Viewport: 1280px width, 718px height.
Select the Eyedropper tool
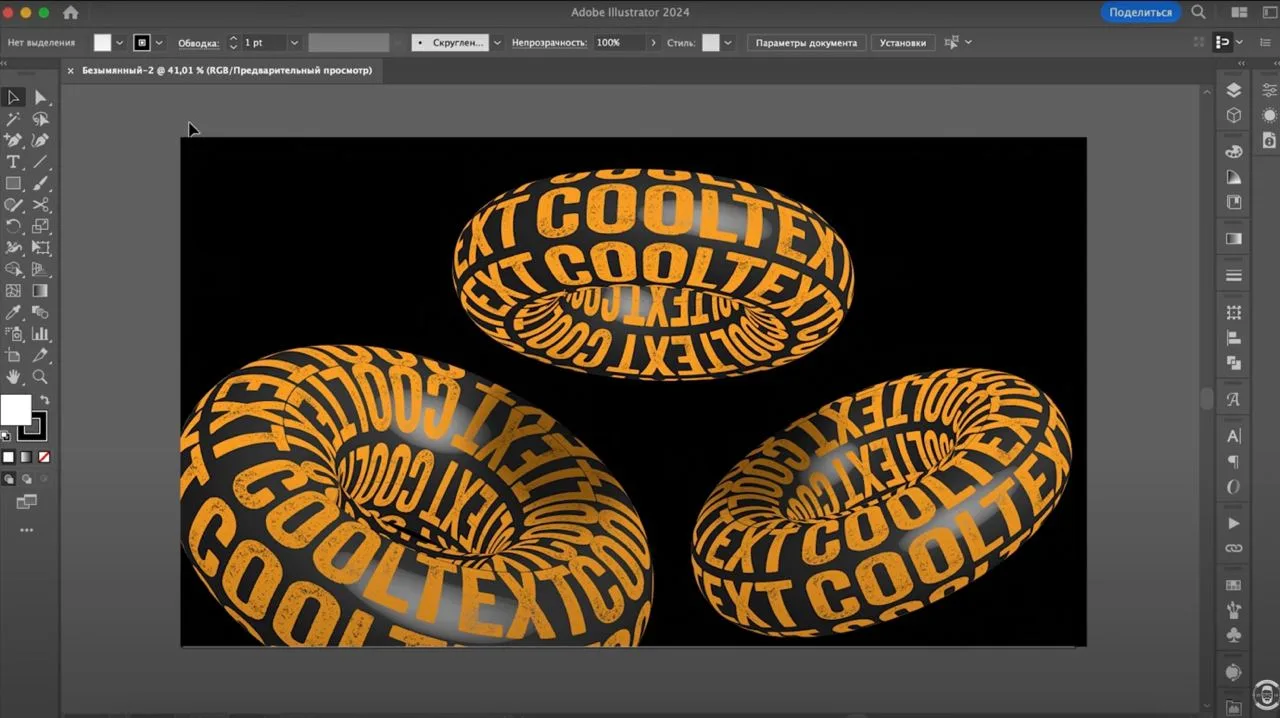13,312
